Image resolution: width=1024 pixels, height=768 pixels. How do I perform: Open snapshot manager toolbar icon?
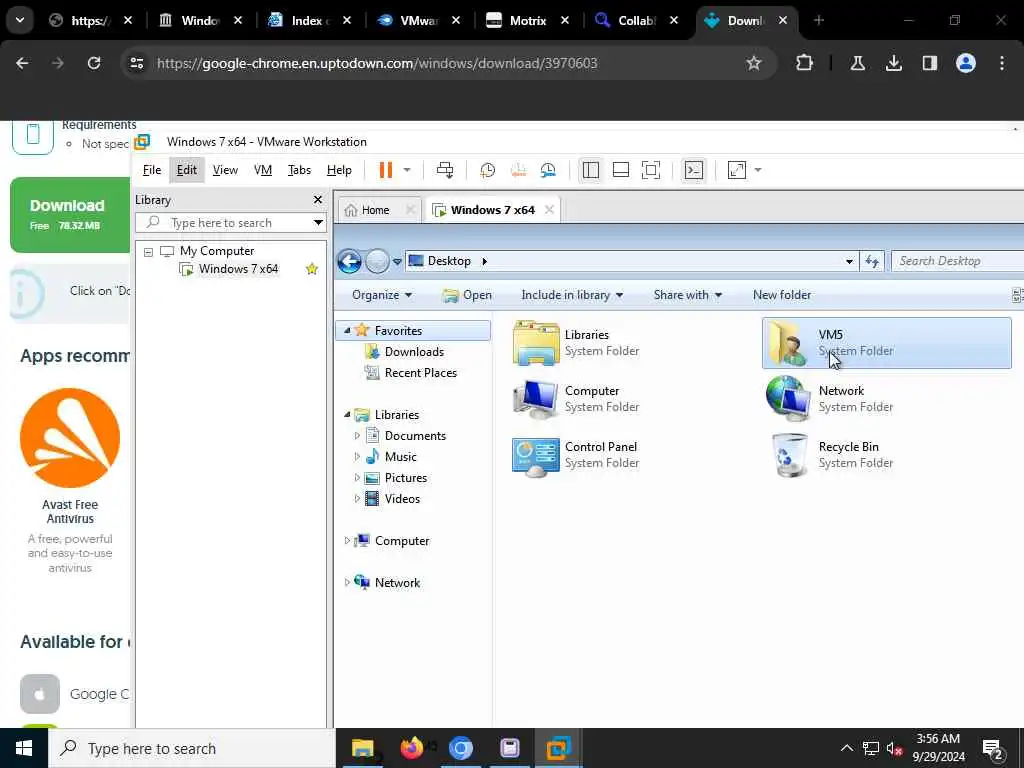click(548, 170)
